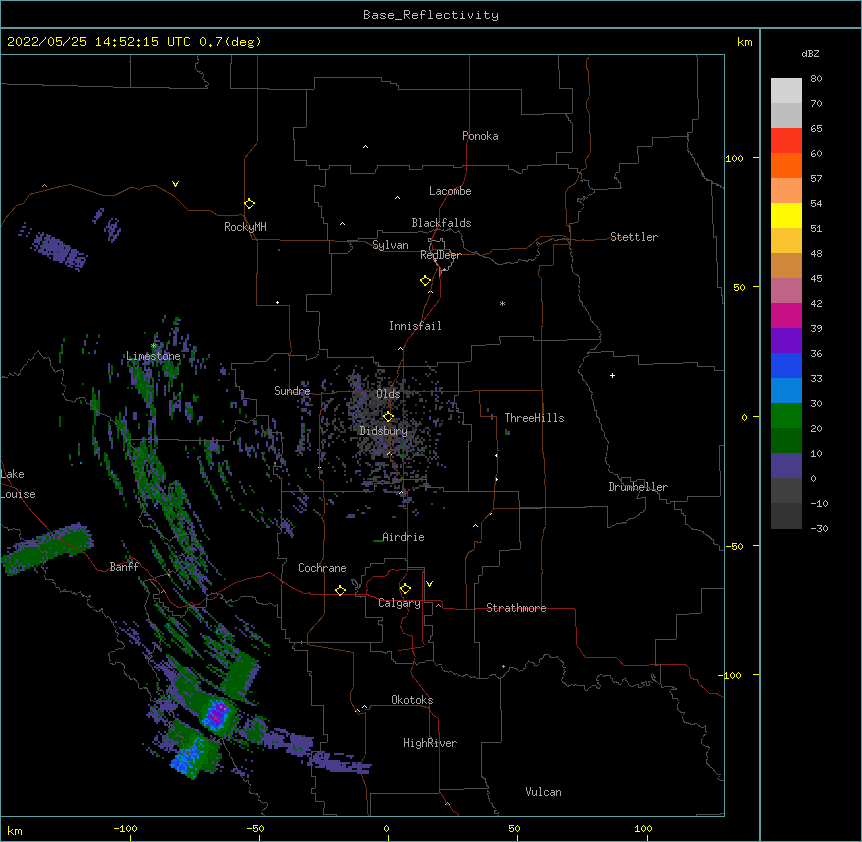Click the RockyMH label
The image size is (862, 842).
[x=245, y=227]
